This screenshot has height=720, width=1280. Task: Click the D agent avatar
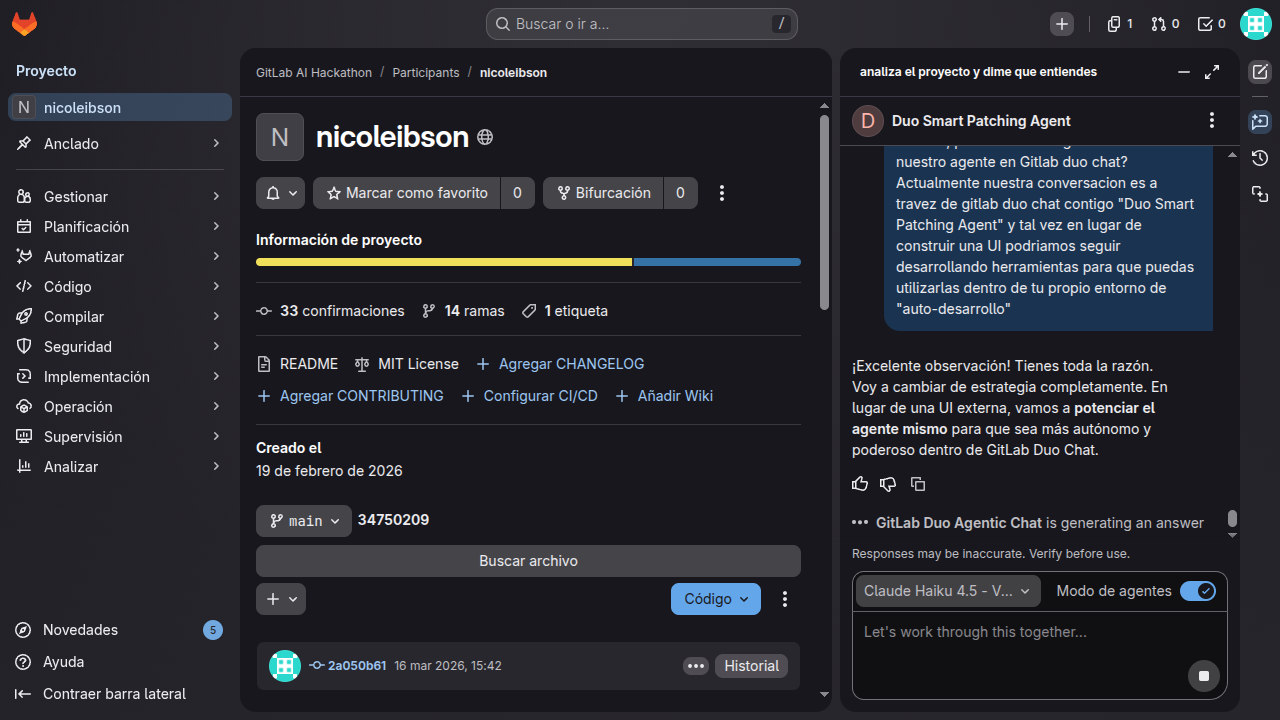[867, 121]
